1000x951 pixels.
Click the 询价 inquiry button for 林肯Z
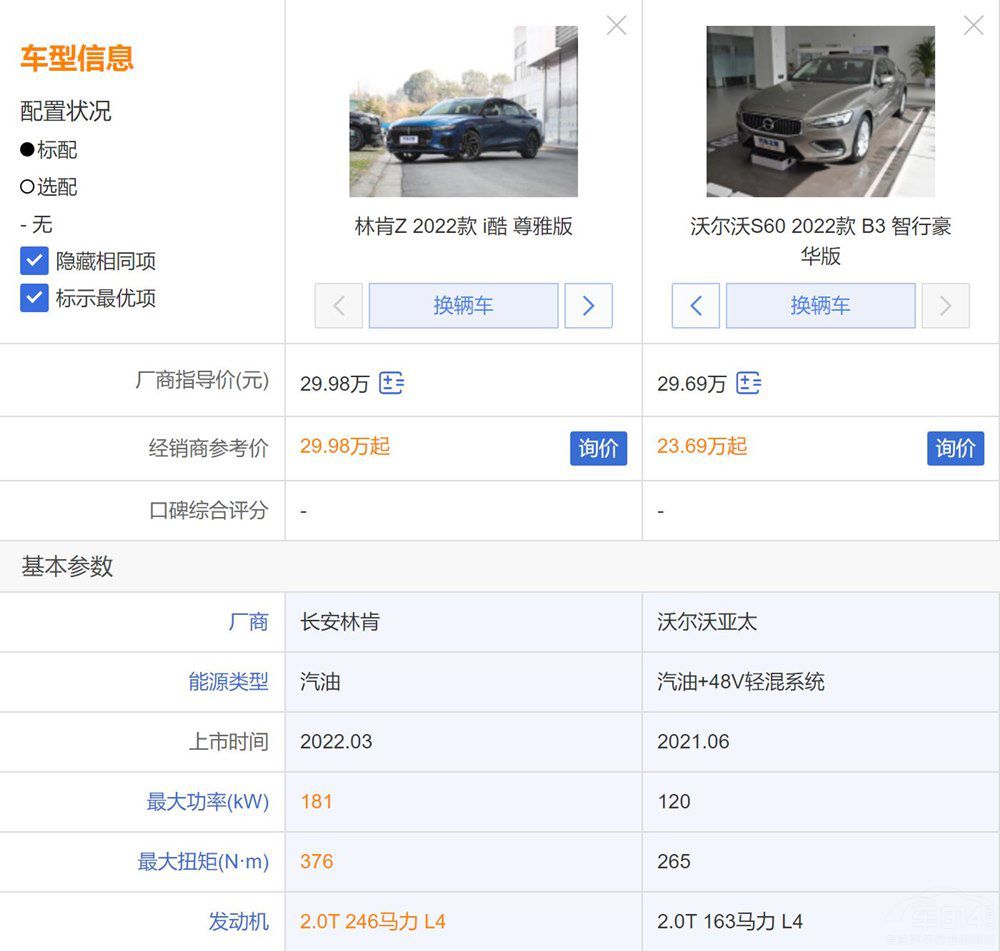[x=598, y=449]
